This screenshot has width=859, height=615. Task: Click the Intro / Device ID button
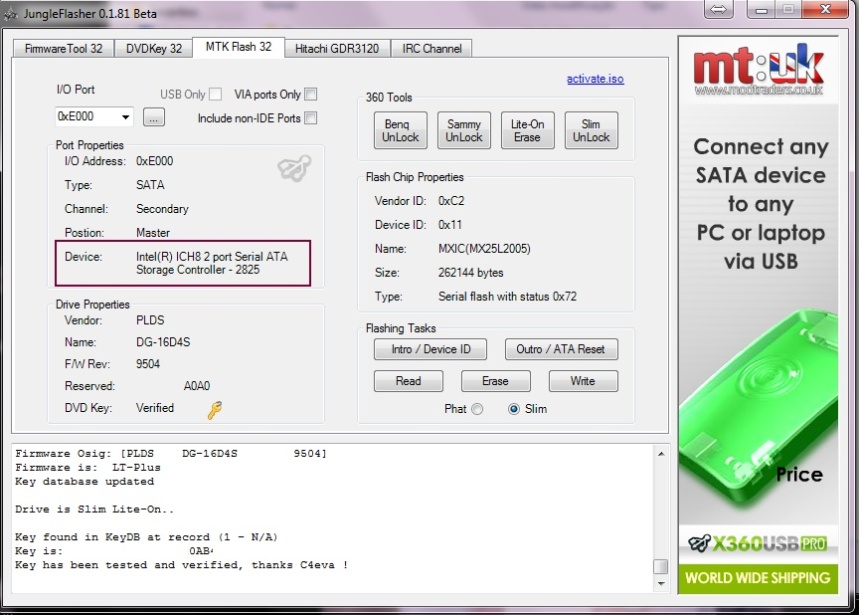coord(431,349)
